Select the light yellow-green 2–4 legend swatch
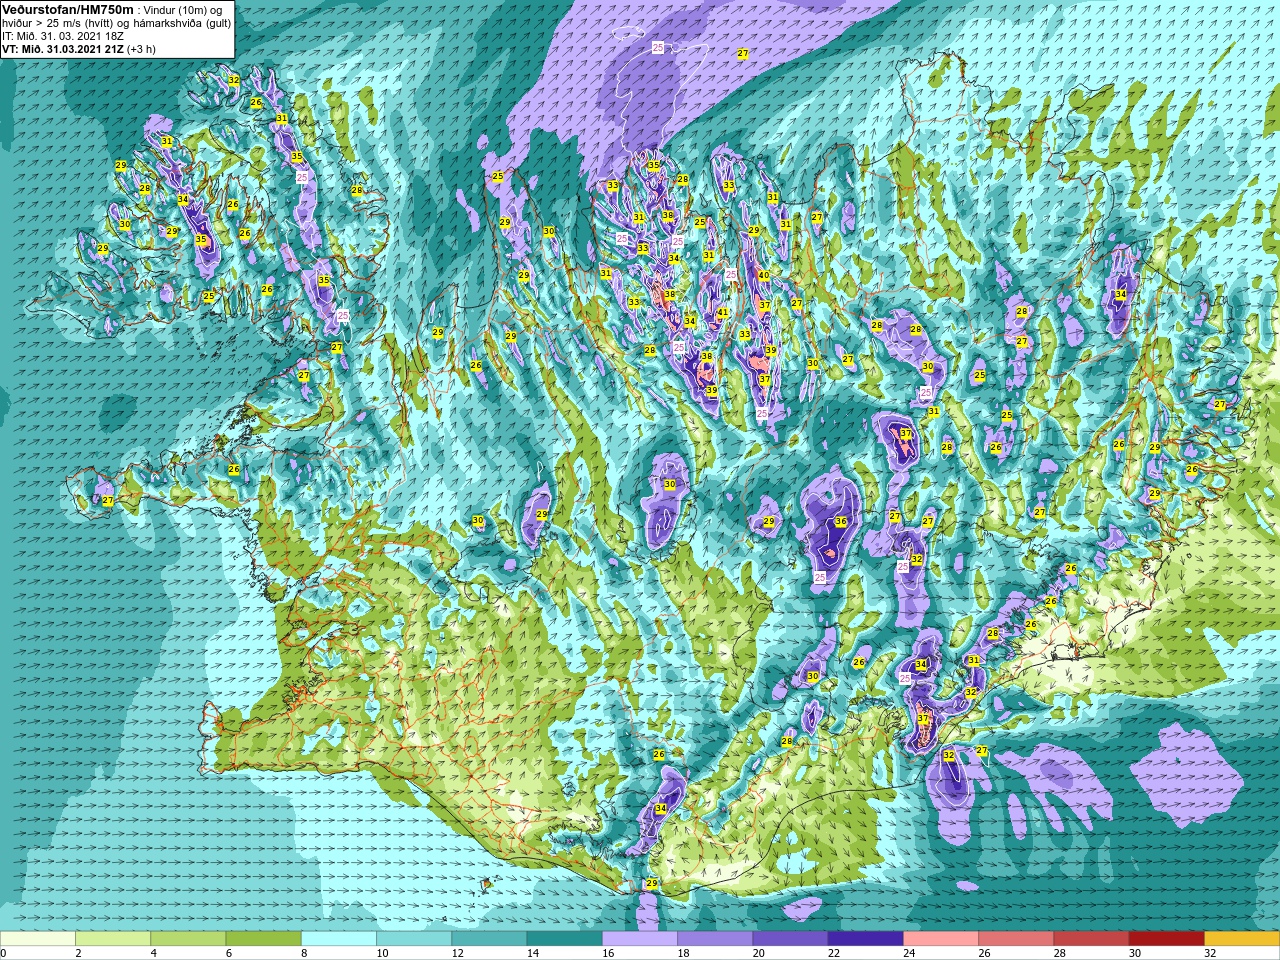This screenshot has height=960, width=1280. pos(113,939)
